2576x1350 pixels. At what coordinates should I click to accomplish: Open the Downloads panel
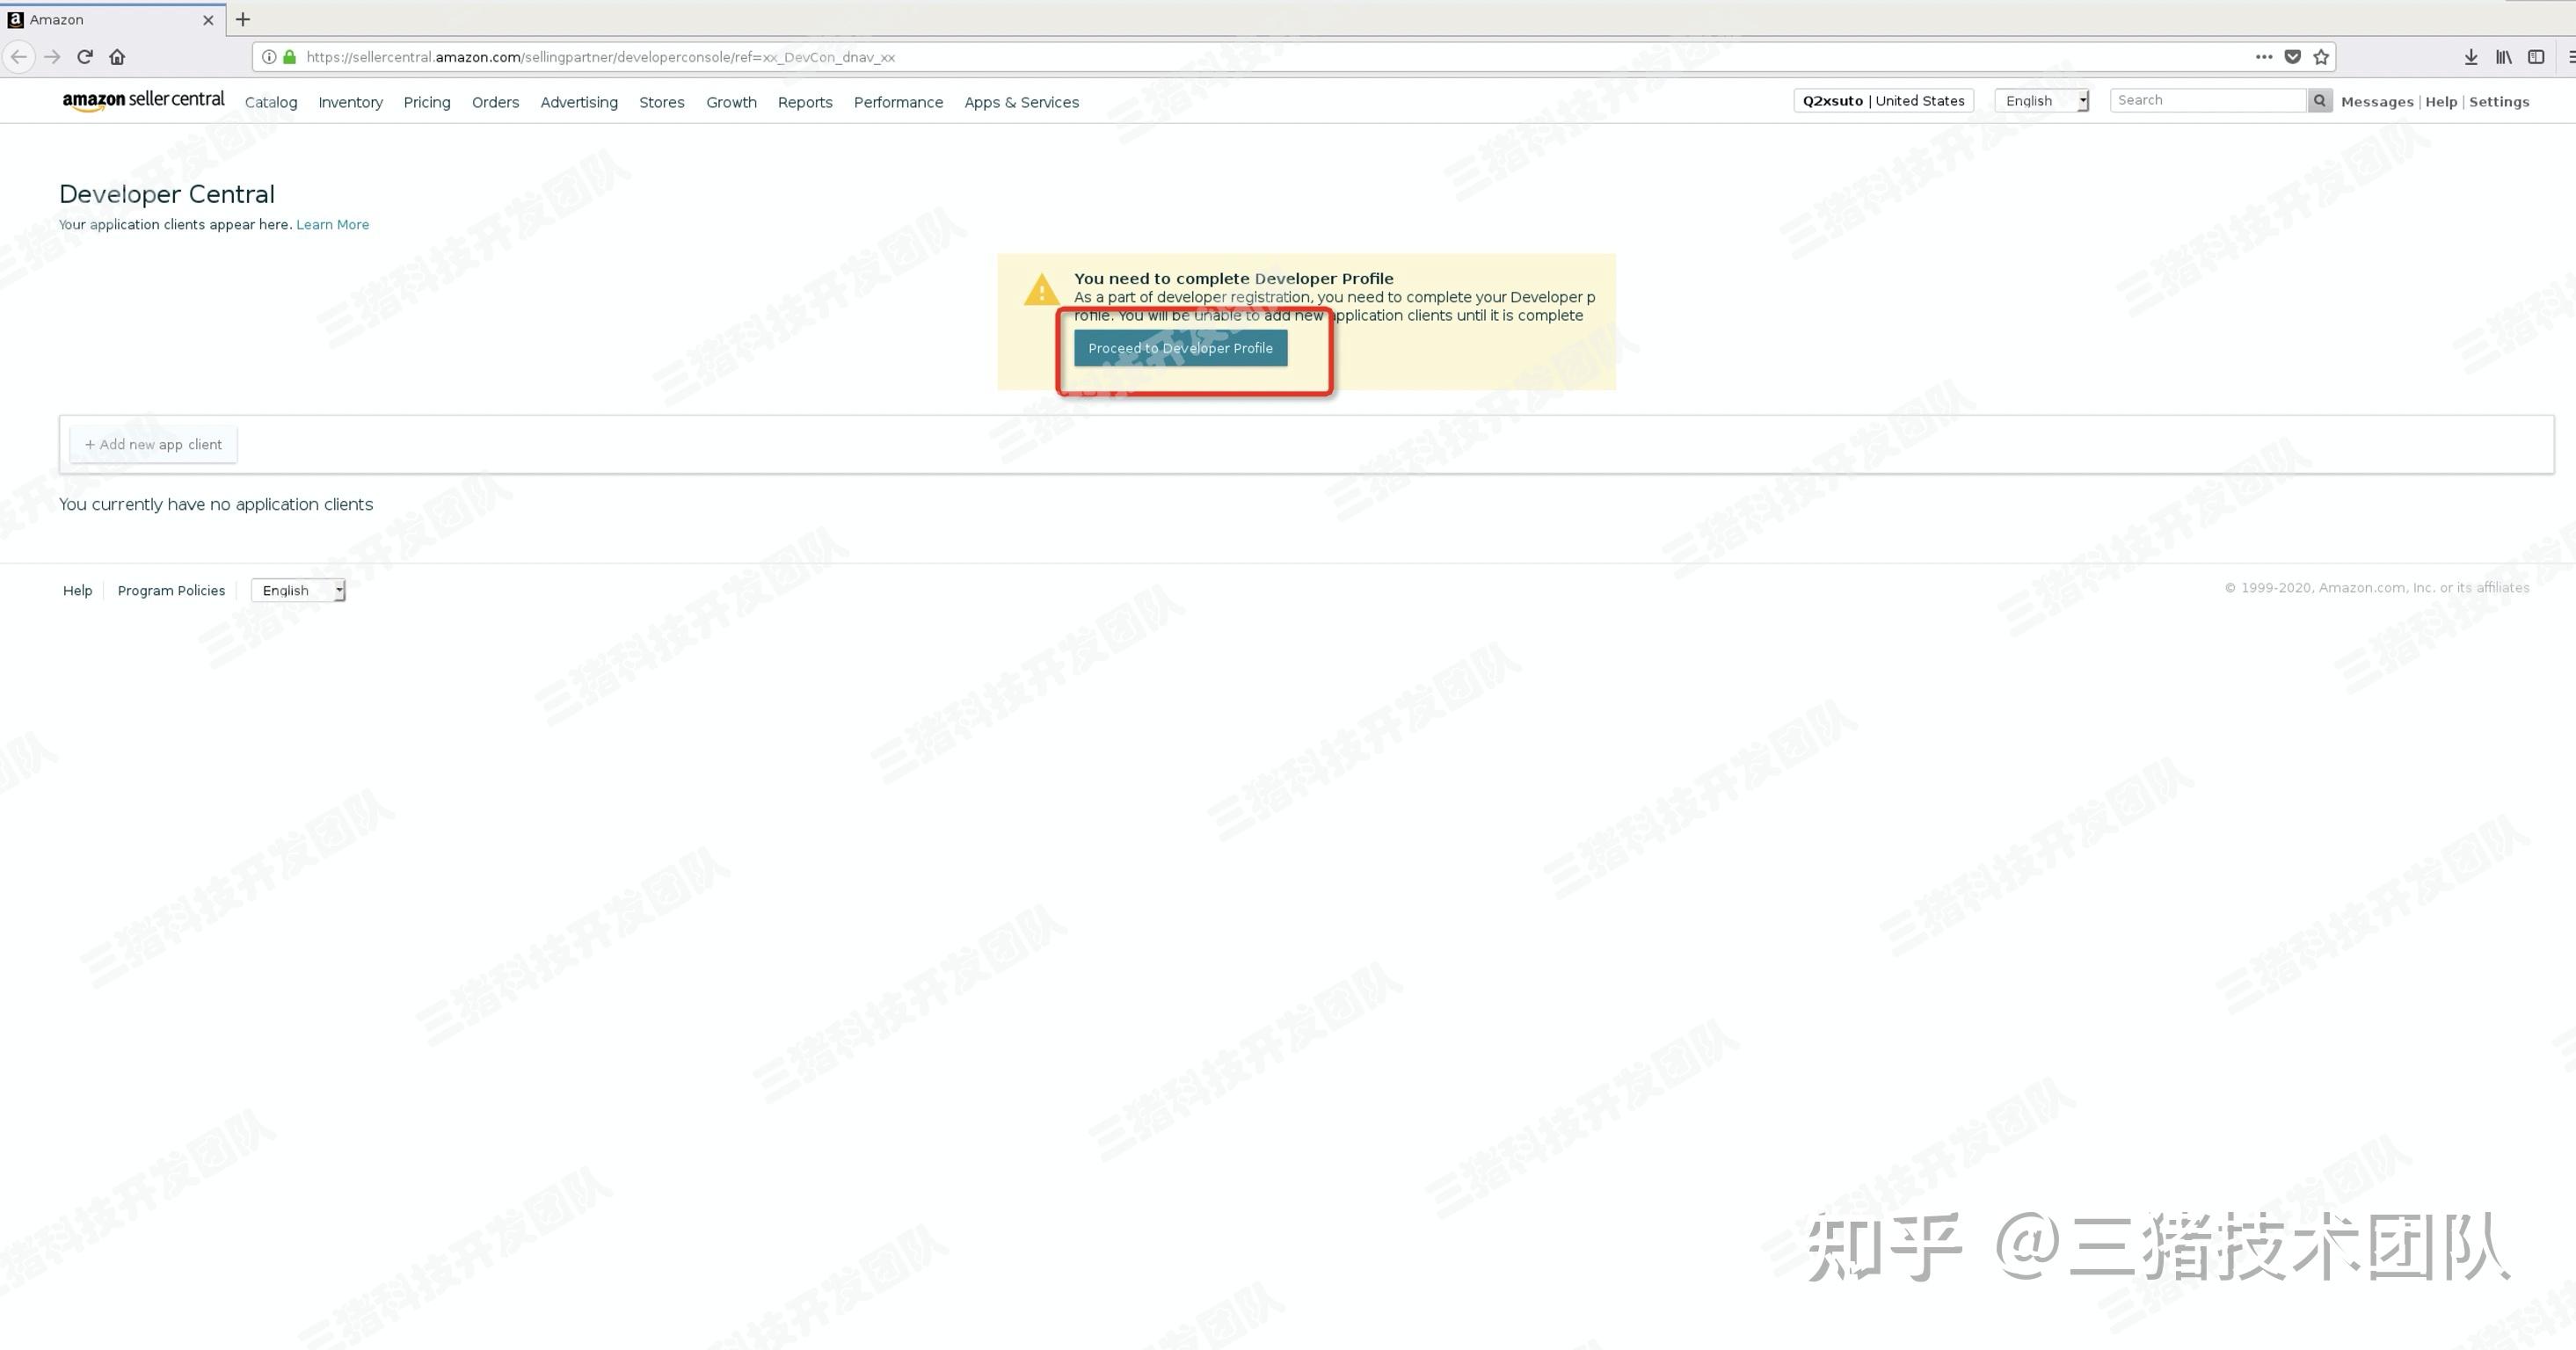pos(2471,57)
